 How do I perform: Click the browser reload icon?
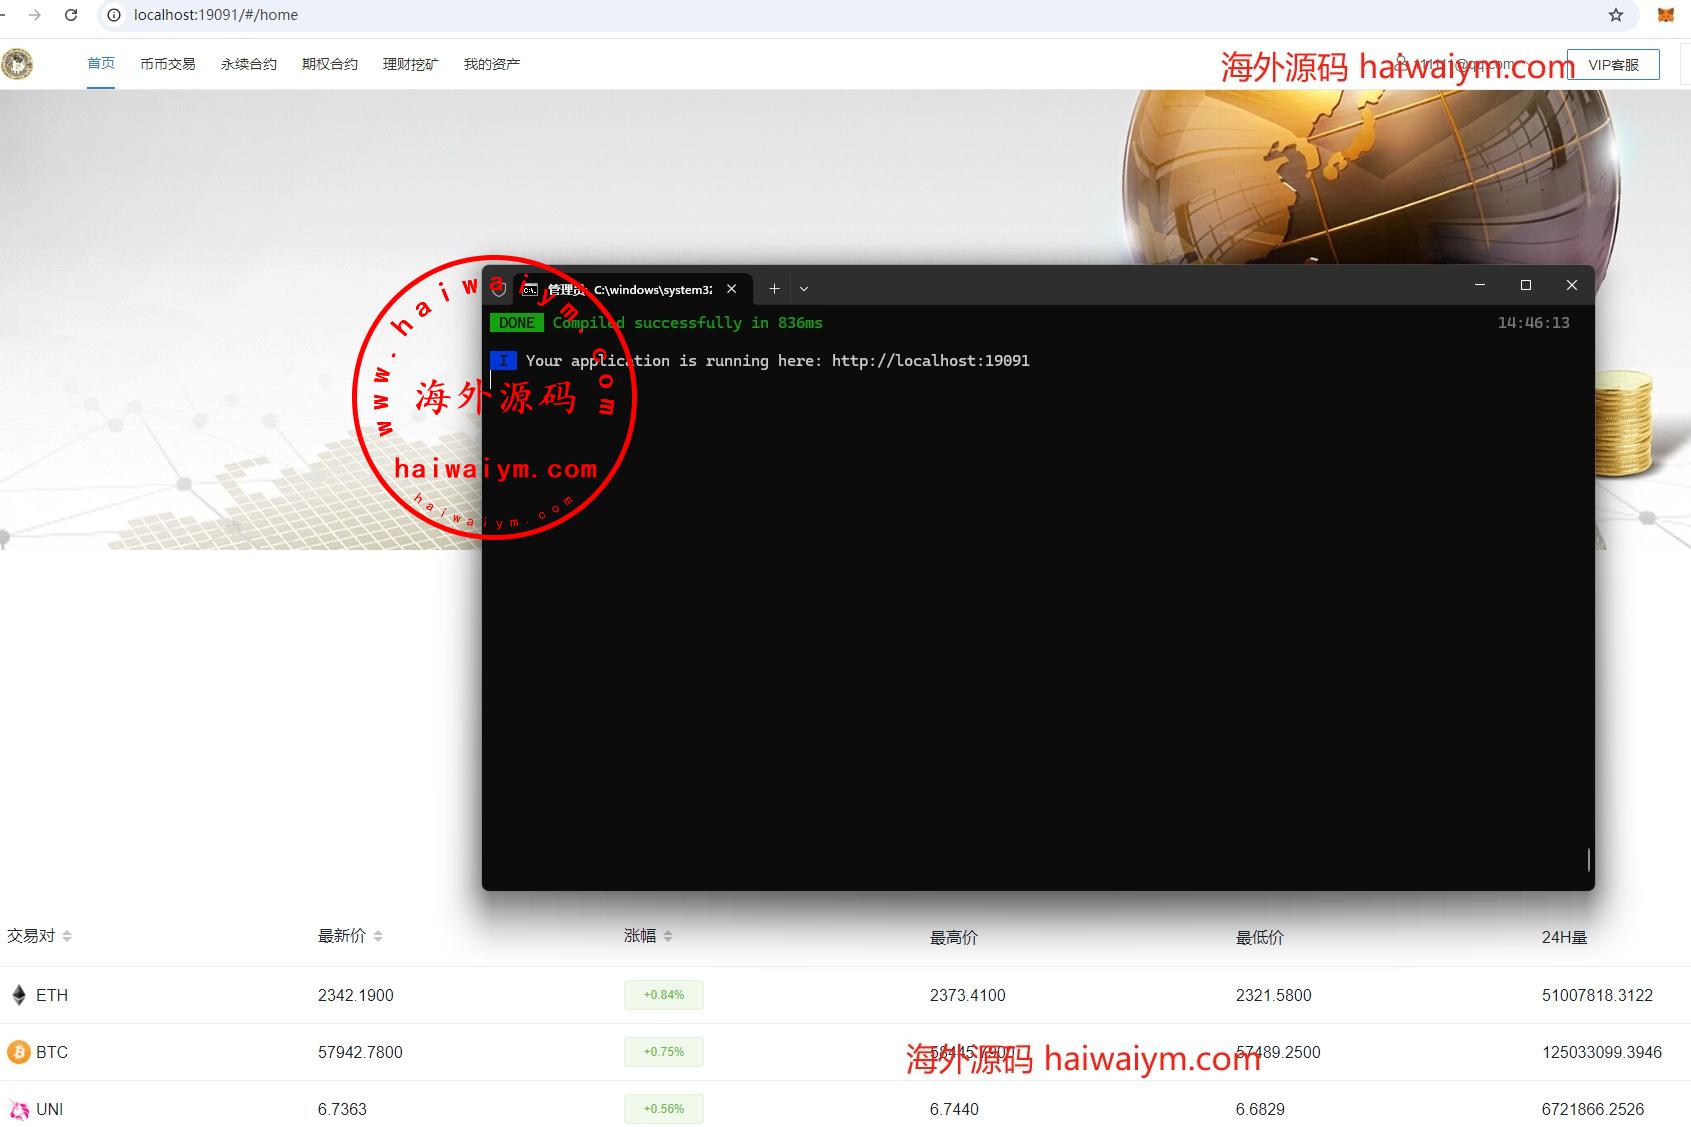pos(71,15)
